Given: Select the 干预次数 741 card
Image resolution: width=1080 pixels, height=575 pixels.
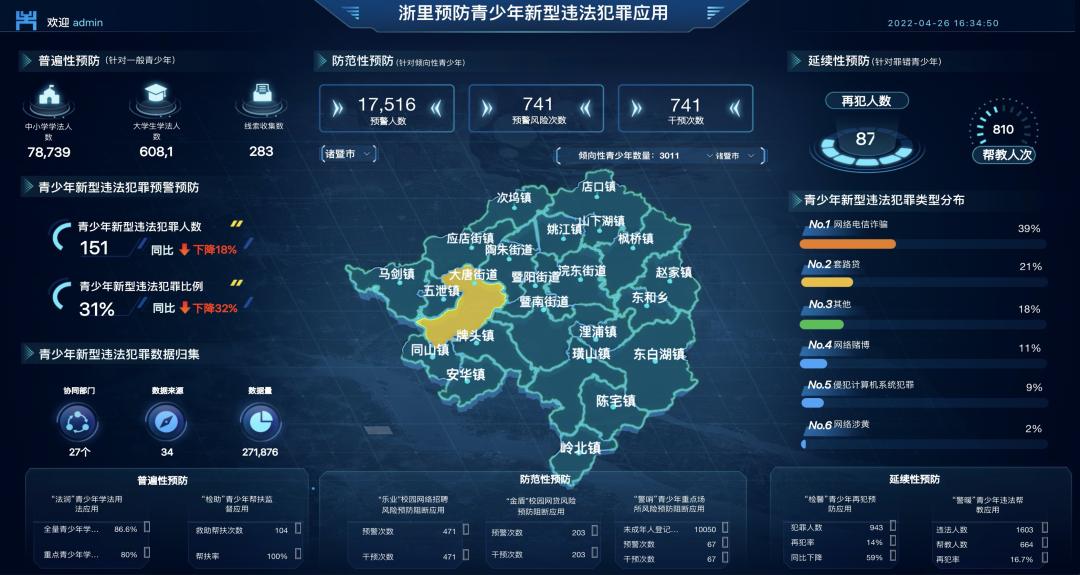Looking at the screenshot, I should tap(685, 108).
